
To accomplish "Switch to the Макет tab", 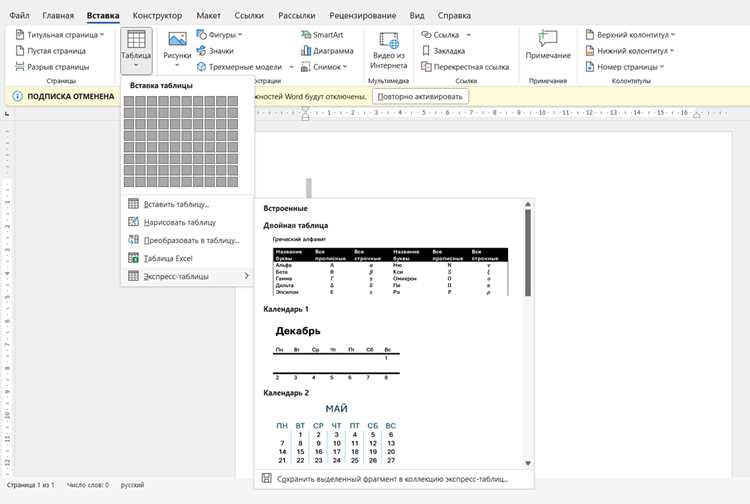I will (209, 15).
